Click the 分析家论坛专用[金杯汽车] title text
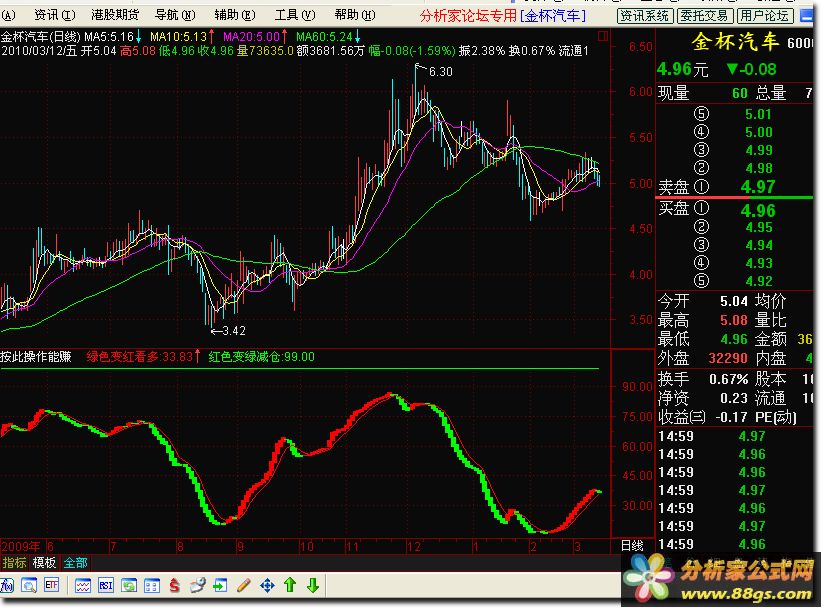This screenshot has height=609, width=823. tap(503, 16)
